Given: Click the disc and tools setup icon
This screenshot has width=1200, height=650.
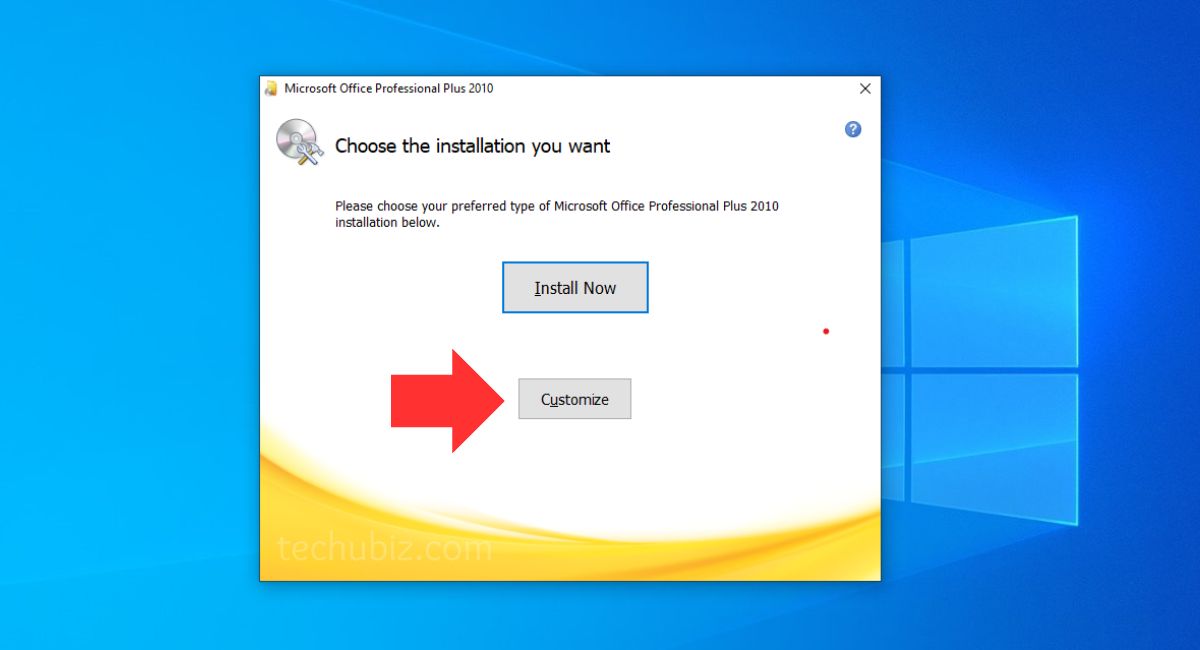Looking at the screenshot, I should coord(298,142).
